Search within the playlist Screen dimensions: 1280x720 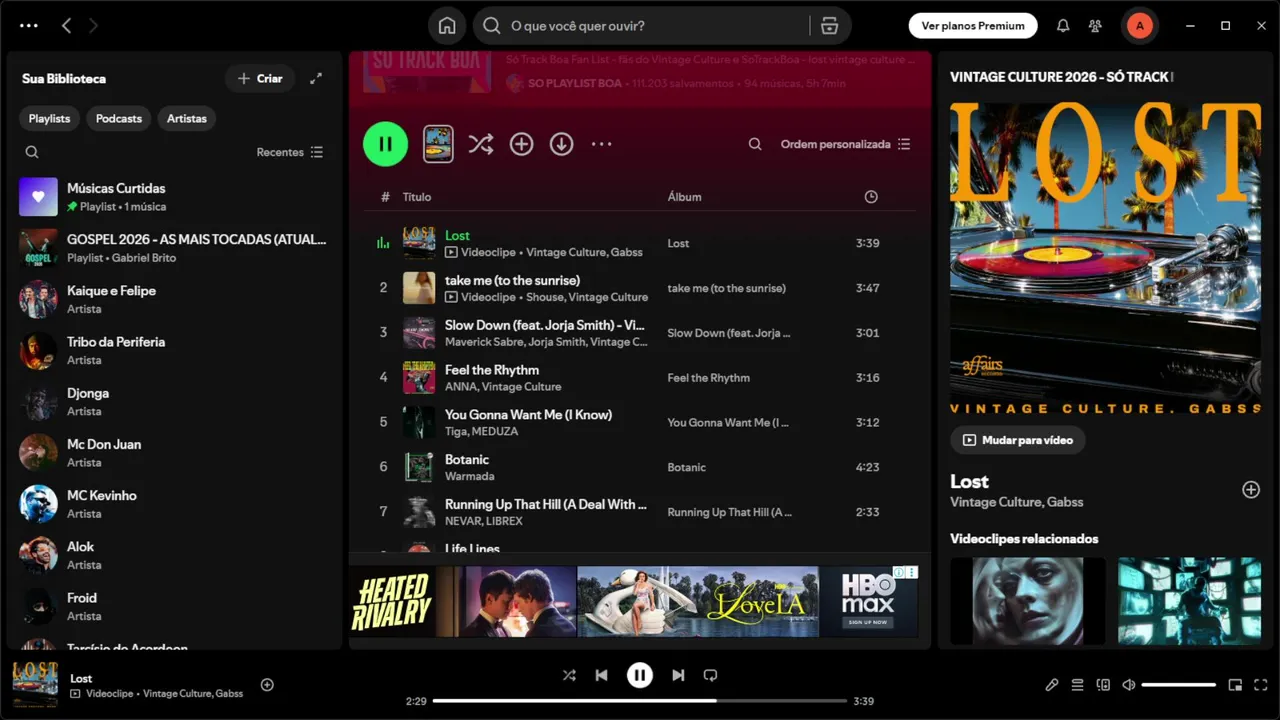click(755, 144)
